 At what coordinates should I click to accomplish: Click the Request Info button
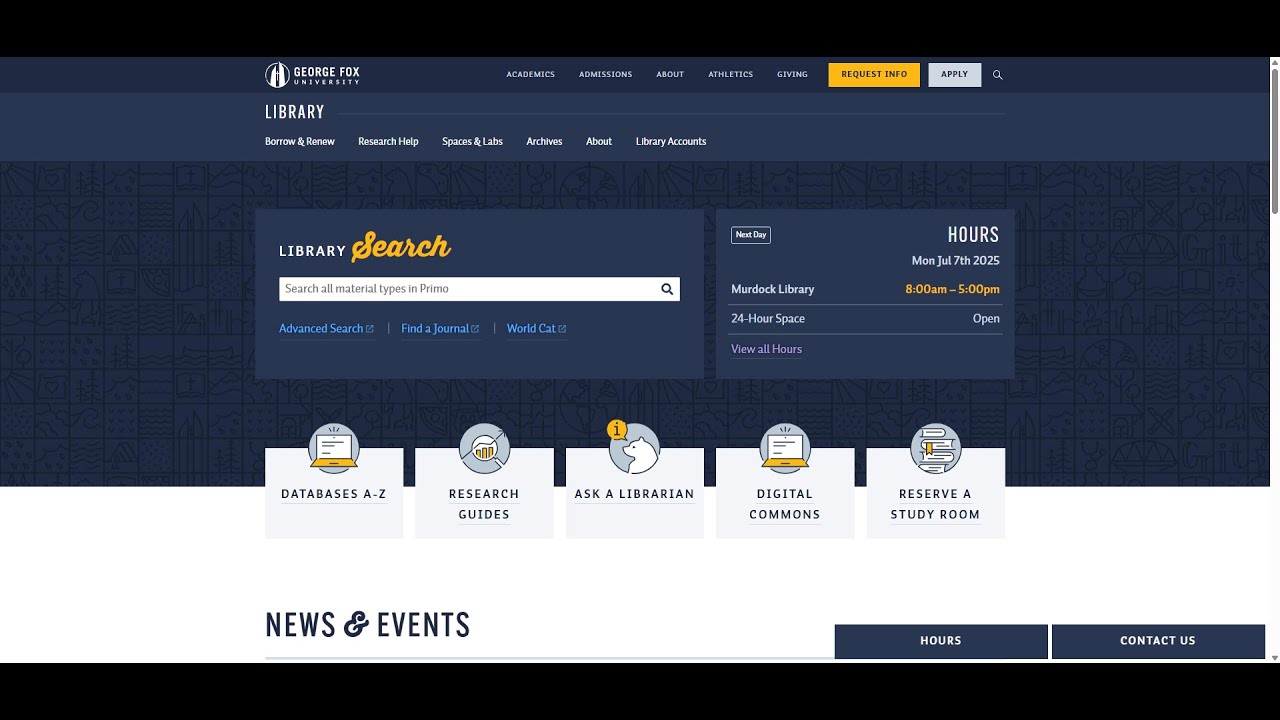874,75
